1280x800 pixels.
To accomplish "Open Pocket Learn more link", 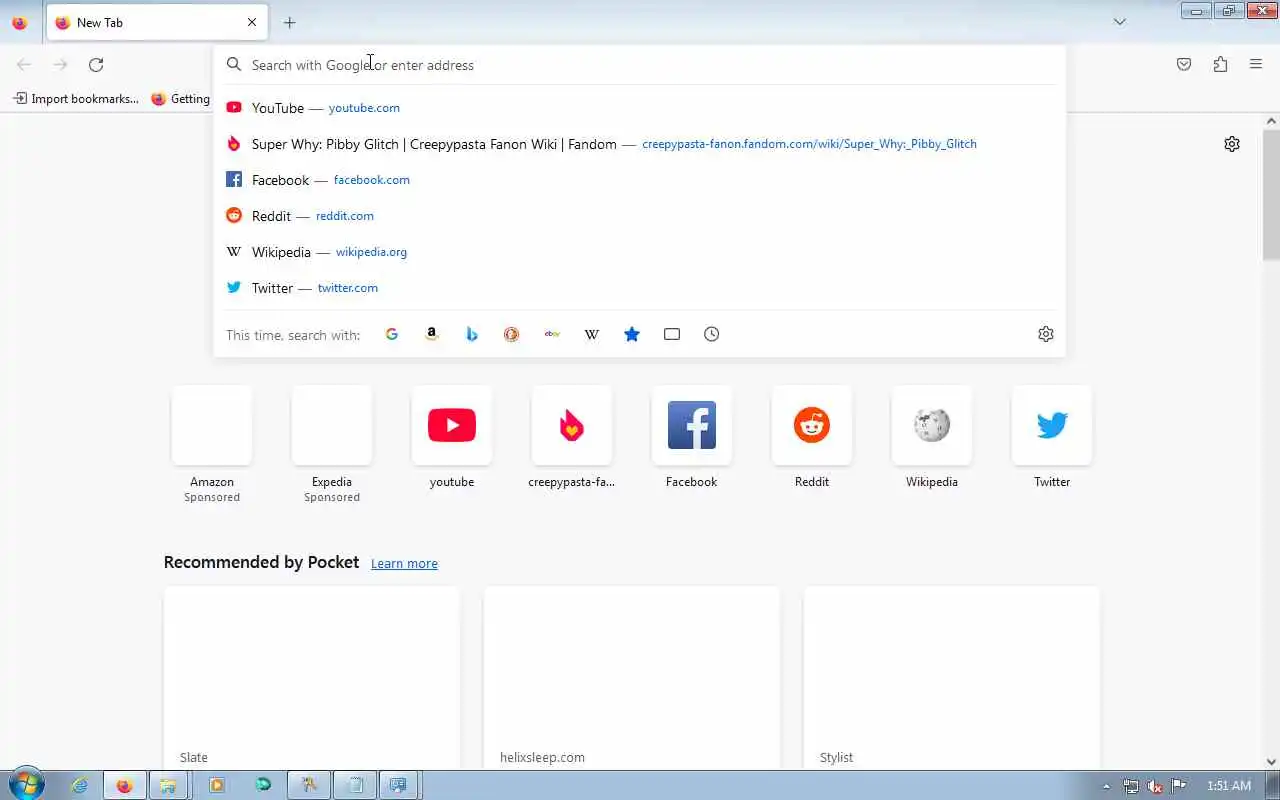I will click(404, 564).
